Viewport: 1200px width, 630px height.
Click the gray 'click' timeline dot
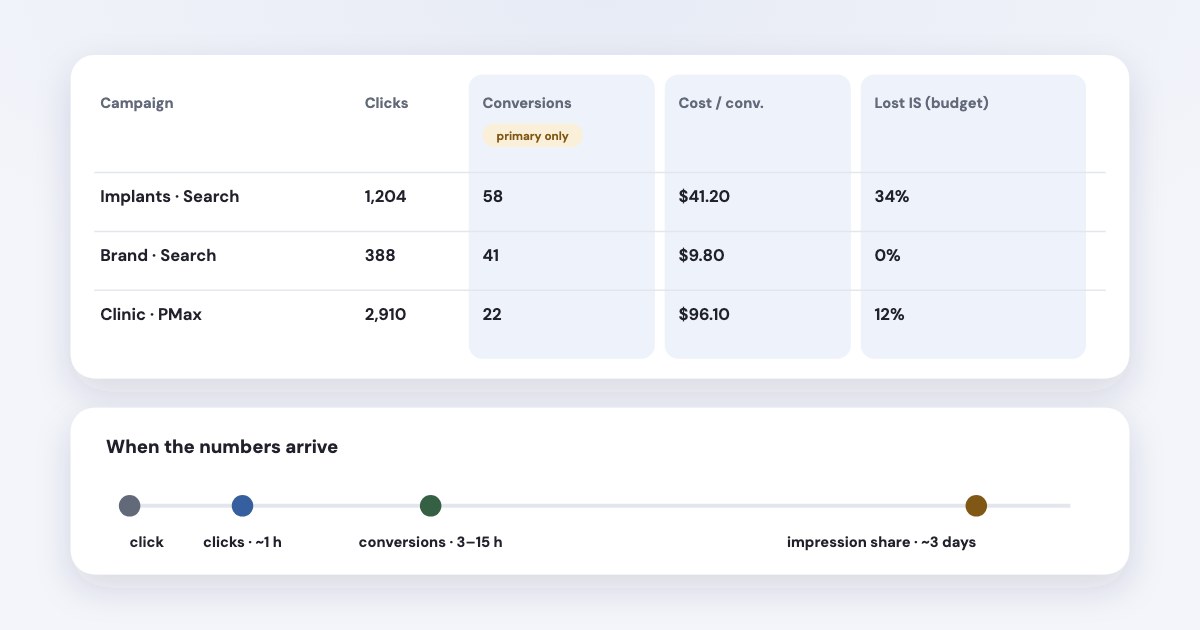pyautogui.click(x=130, y=506)
